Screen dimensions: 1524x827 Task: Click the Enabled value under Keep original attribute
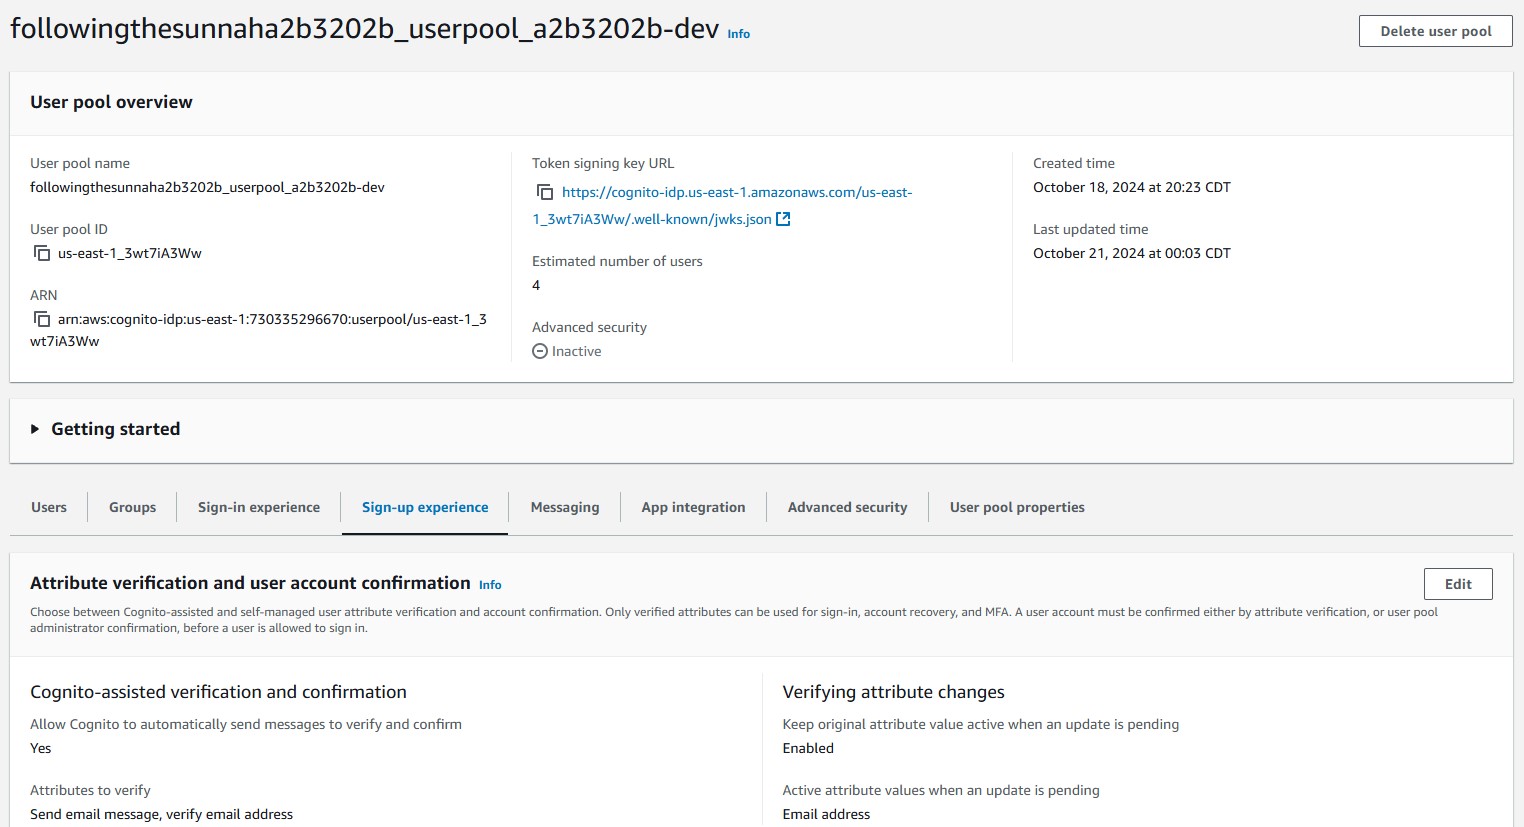coord(808,748)
